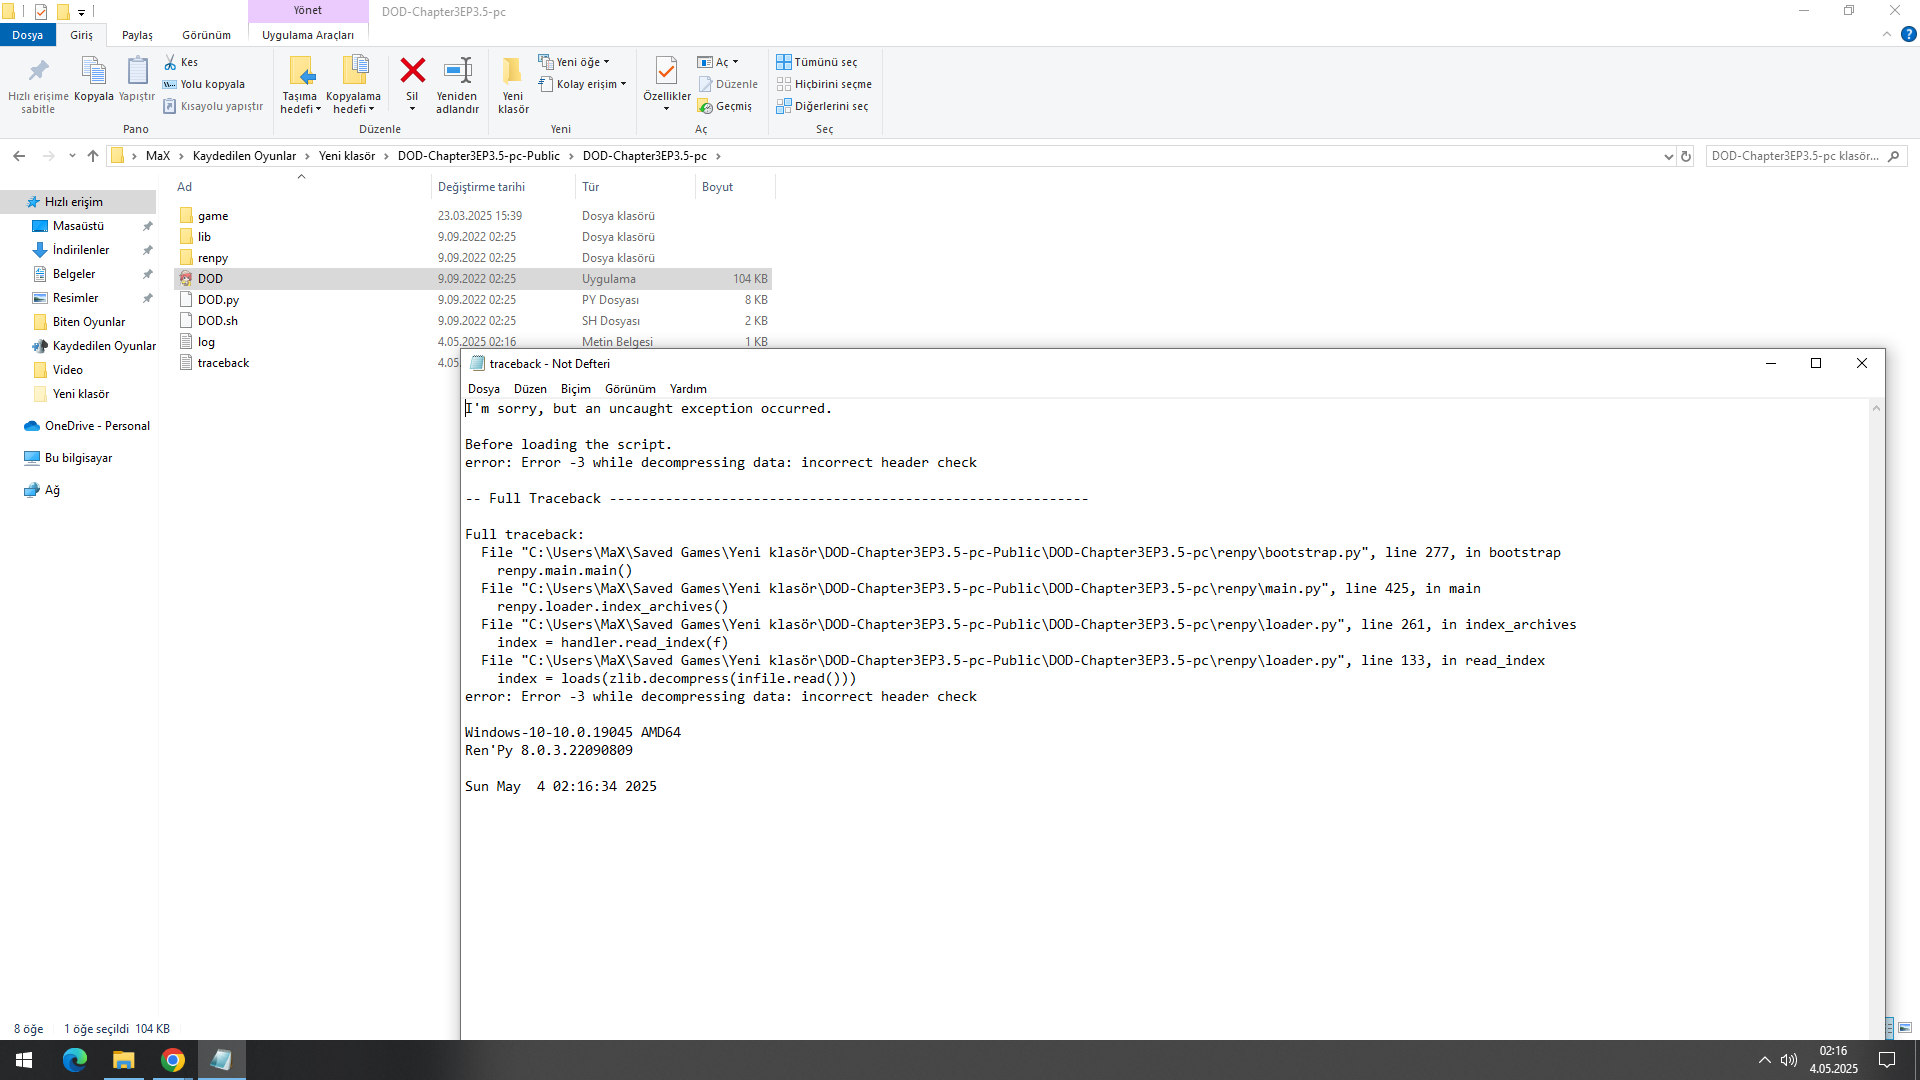Click Hiçbirini seçme deselect option
Screen dimensions: 1920x1080
[x=824, y=84]
